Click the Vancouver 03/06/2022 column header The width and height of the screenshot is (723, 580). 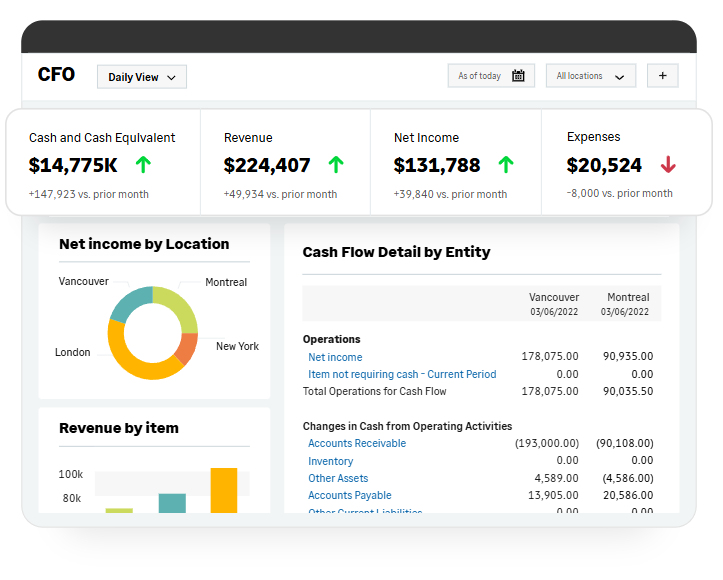(554, 304)
